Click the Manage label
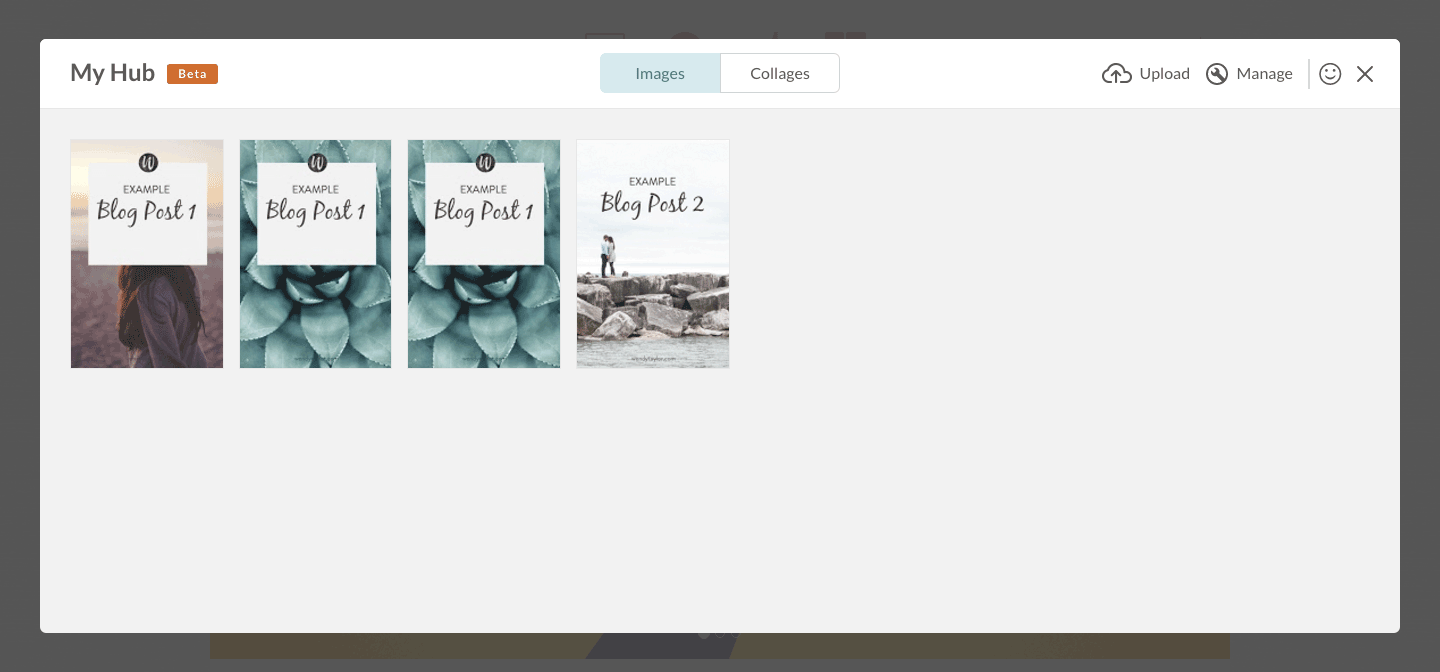The height and width of the screenshot is (672, 1440). tap(1264, 74)
